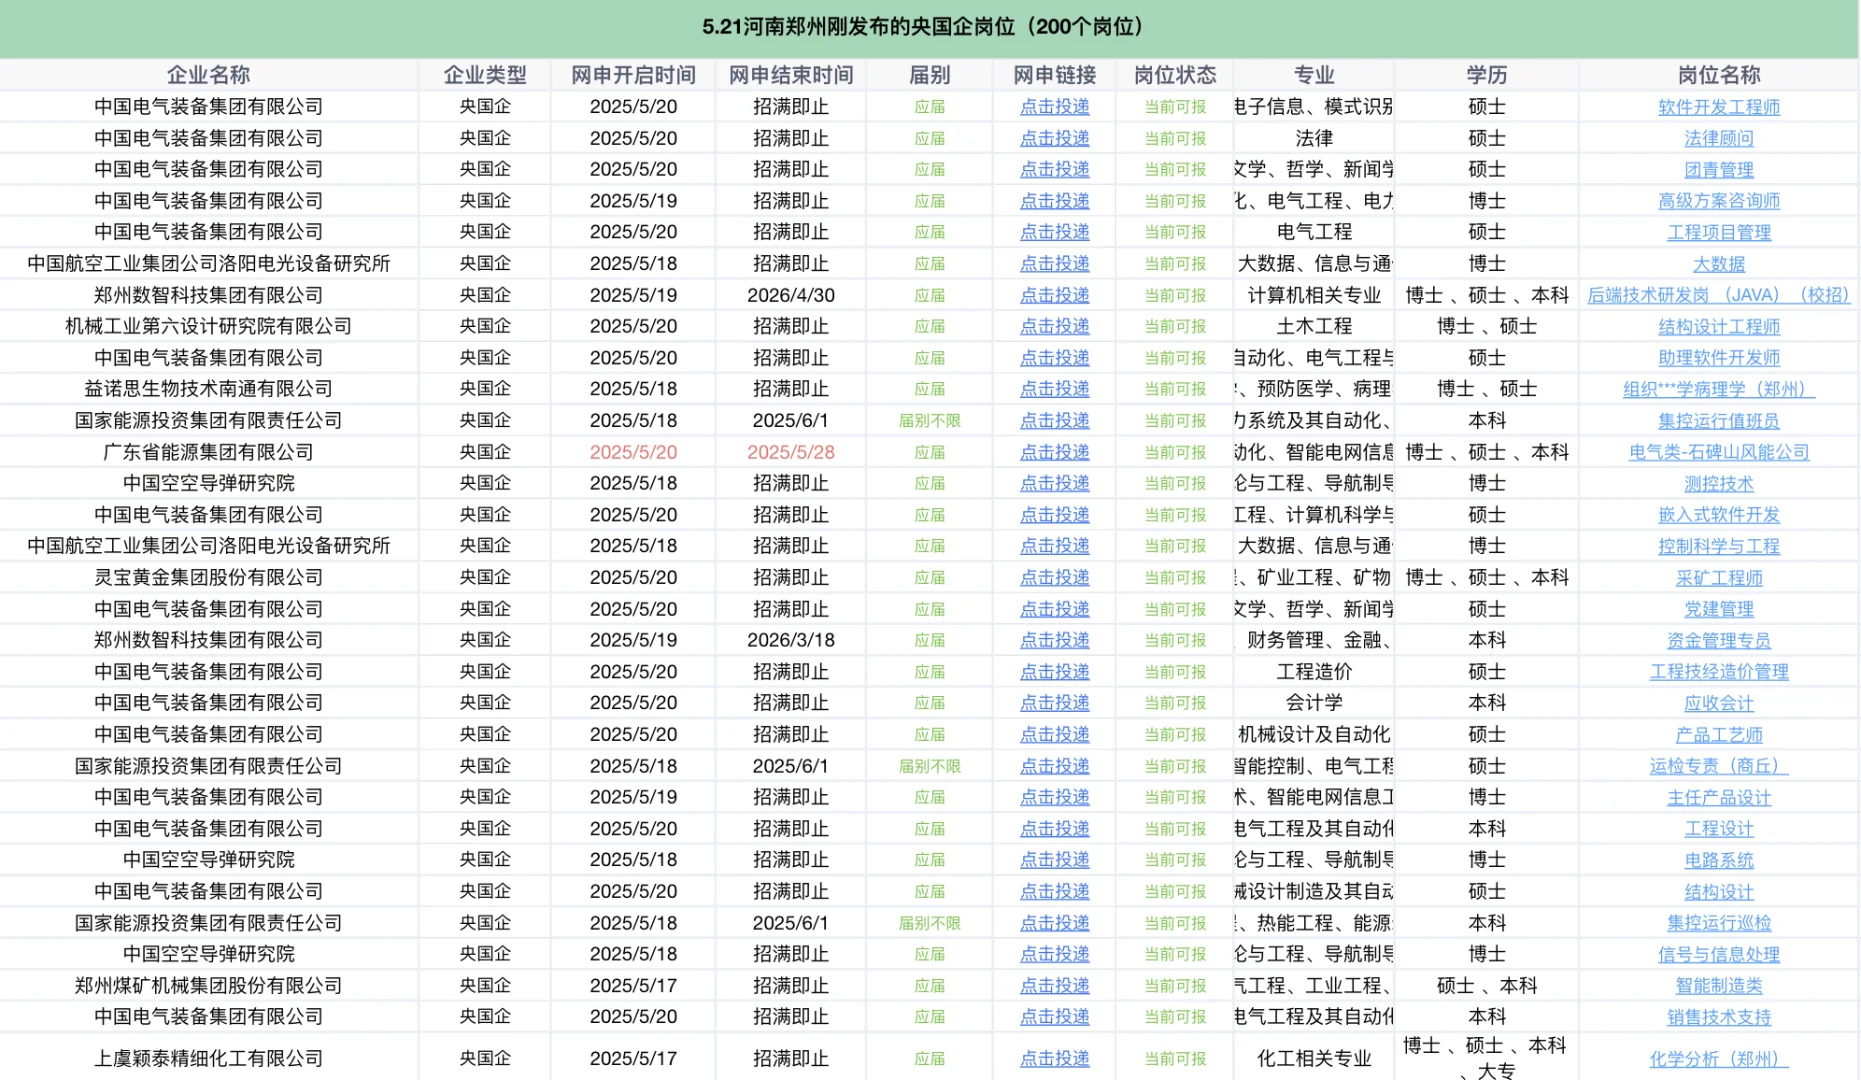Select the red 2025/5/28 end date cell

[791, 452]
